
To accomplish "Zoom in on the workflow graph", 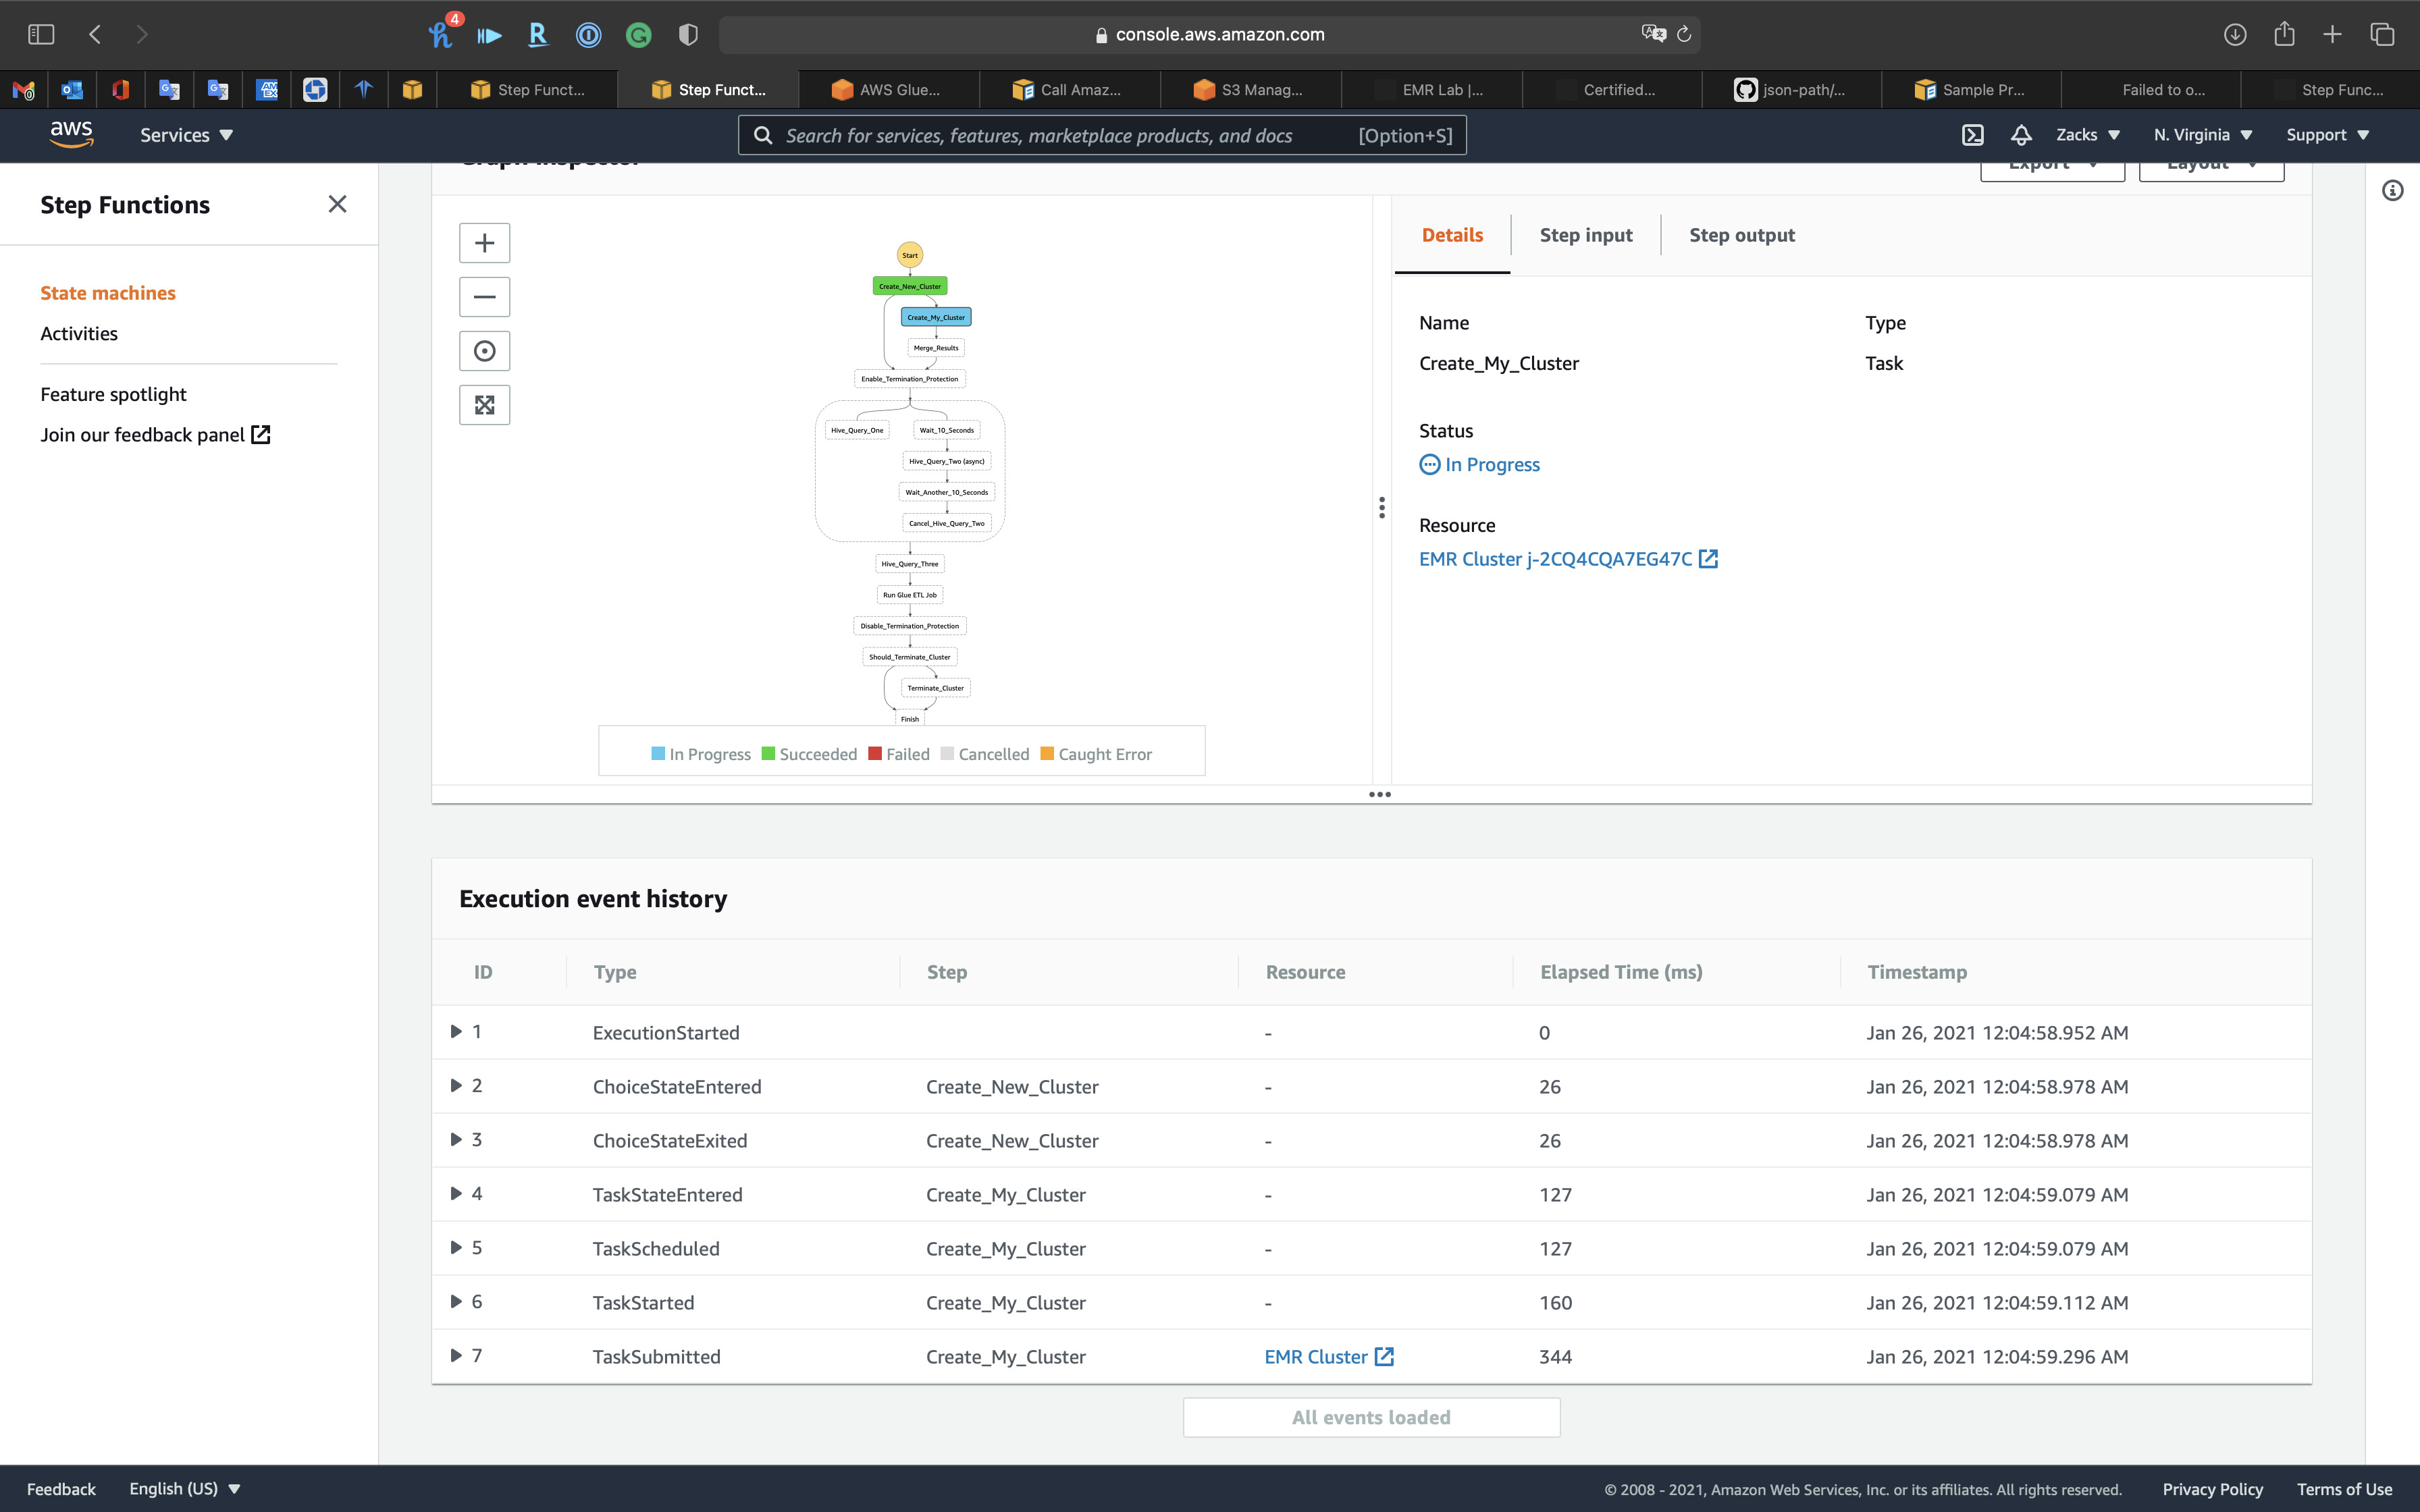I will [x=484, y=243].
